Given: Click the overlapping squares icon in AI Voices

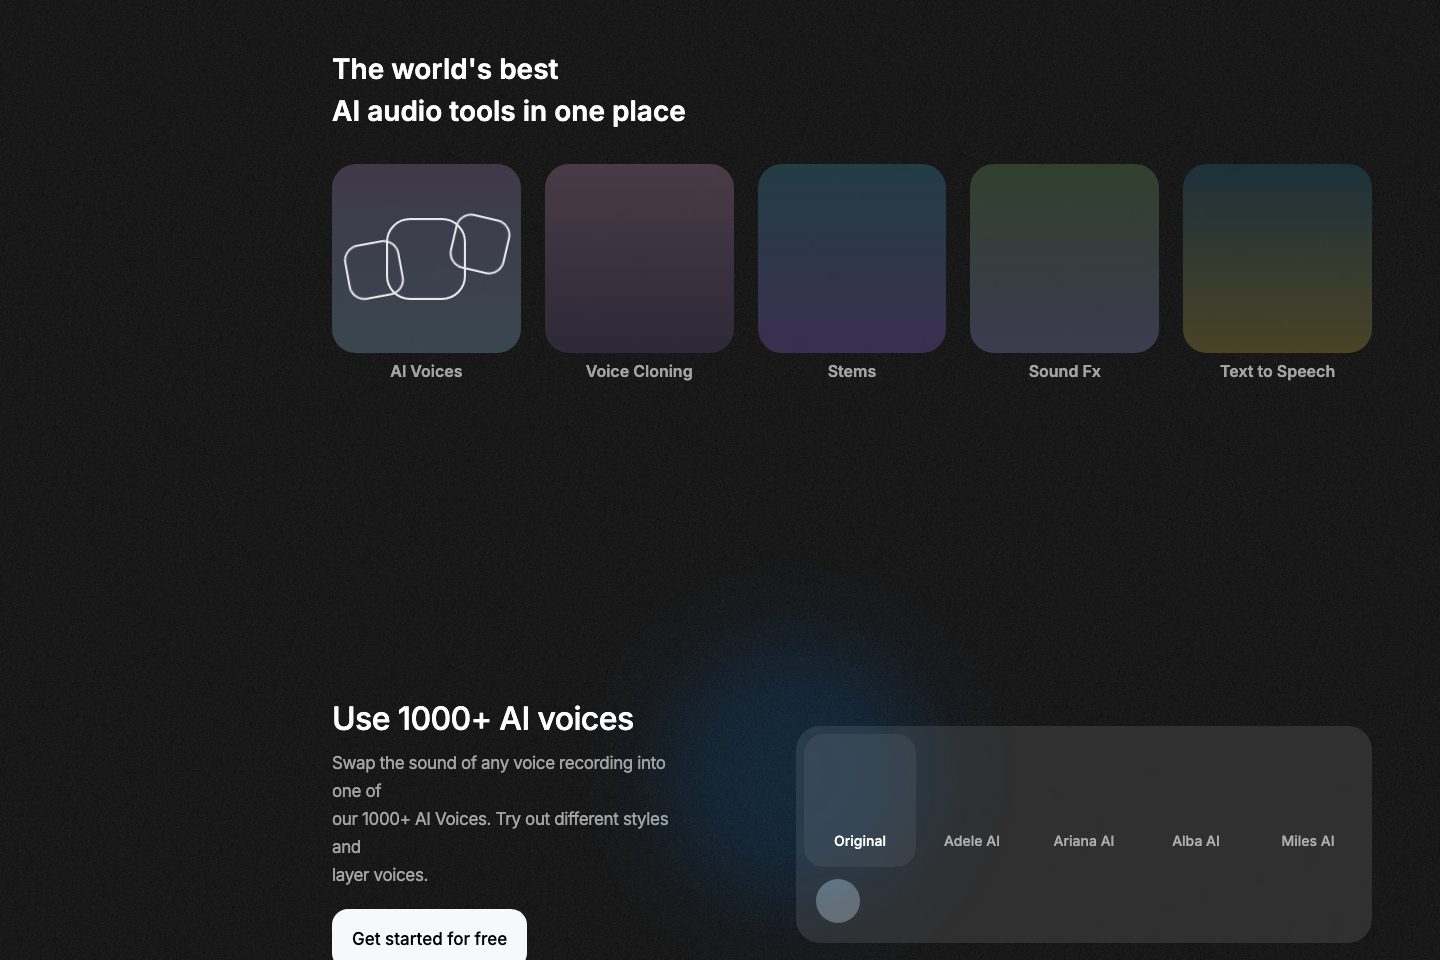Looking at the screenshot, I should tap(427, 258).
